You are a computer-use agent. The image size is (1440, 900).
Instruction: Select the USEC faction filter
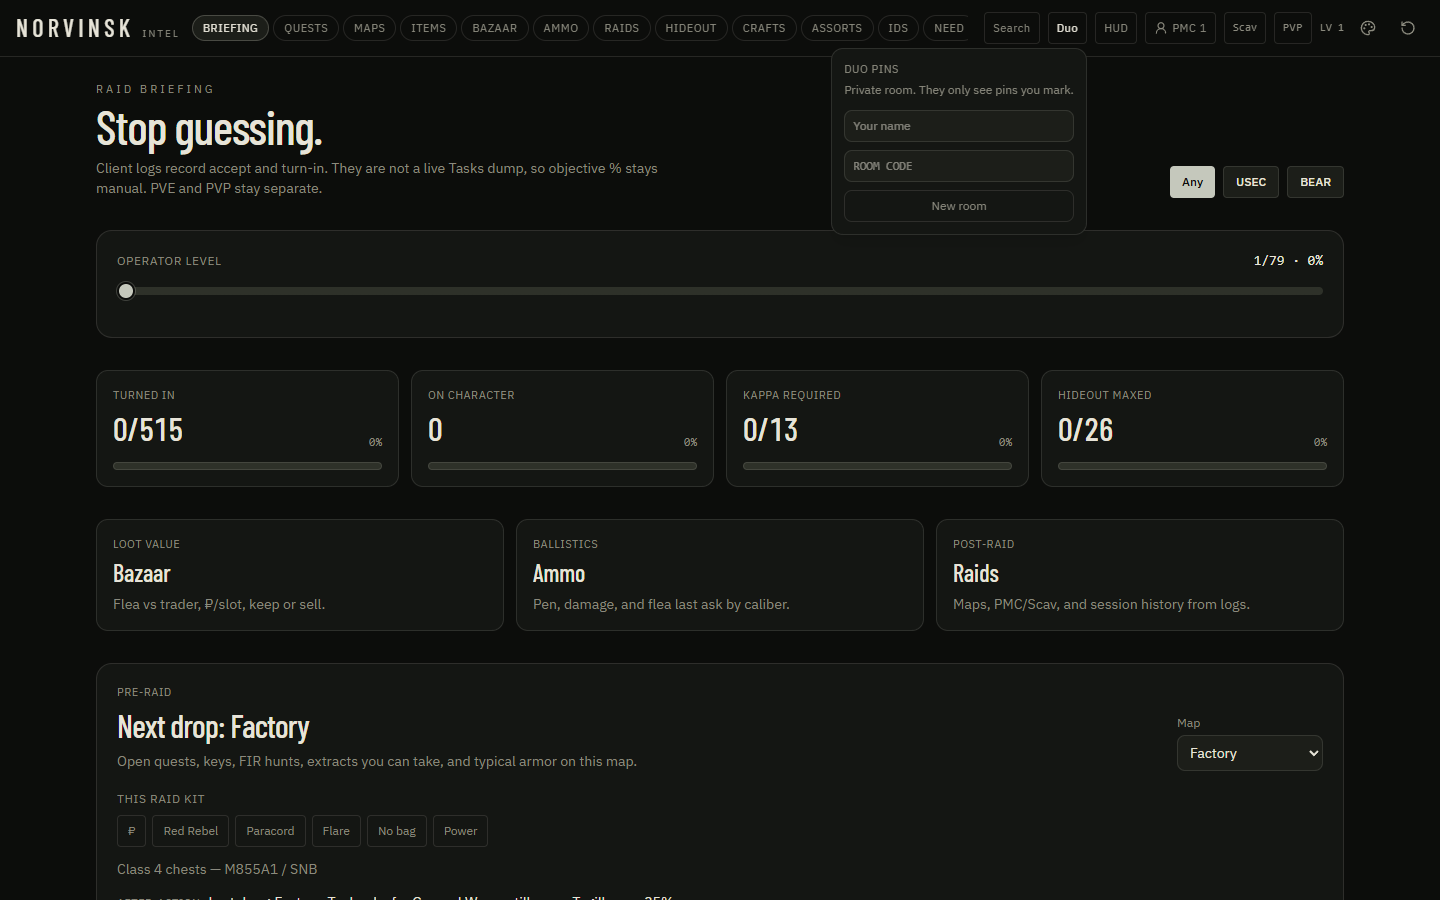point(1251,182)
